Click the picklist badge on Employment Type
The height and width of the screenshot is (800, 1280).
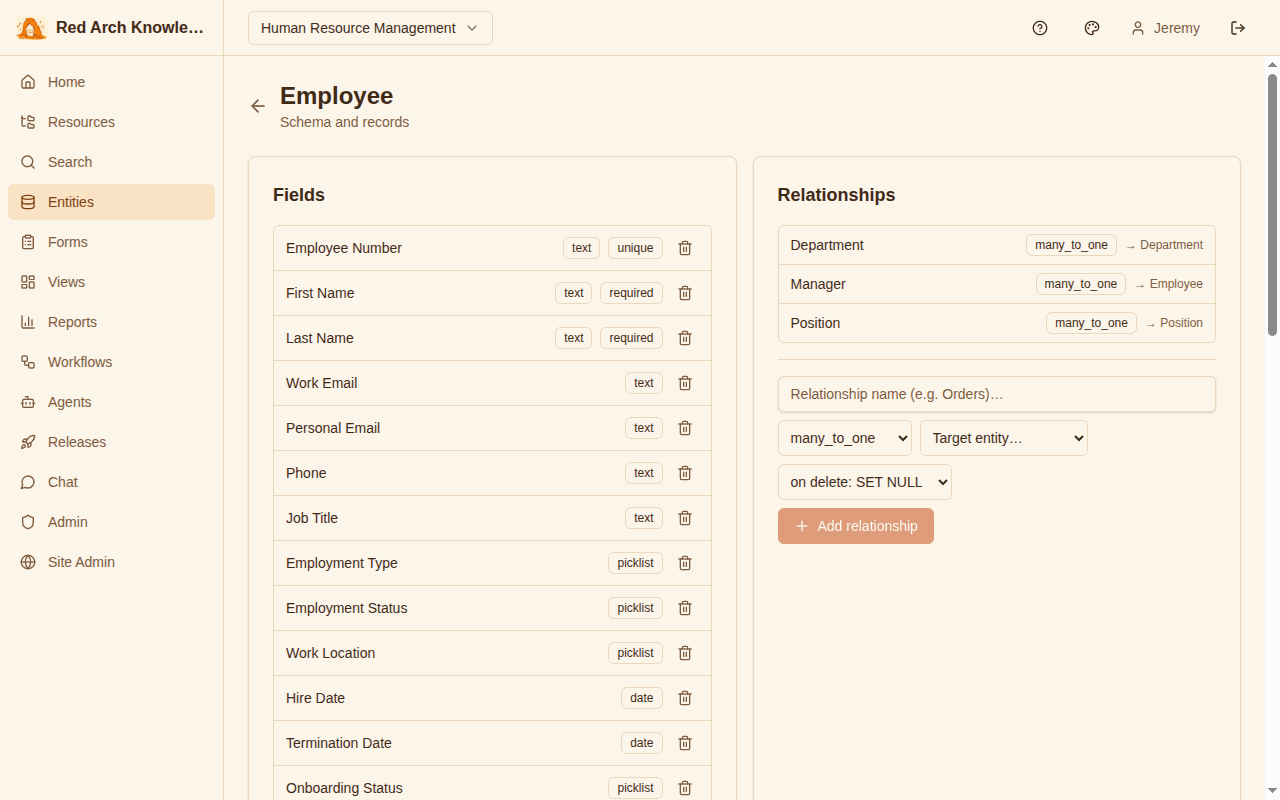click(635, 563)
